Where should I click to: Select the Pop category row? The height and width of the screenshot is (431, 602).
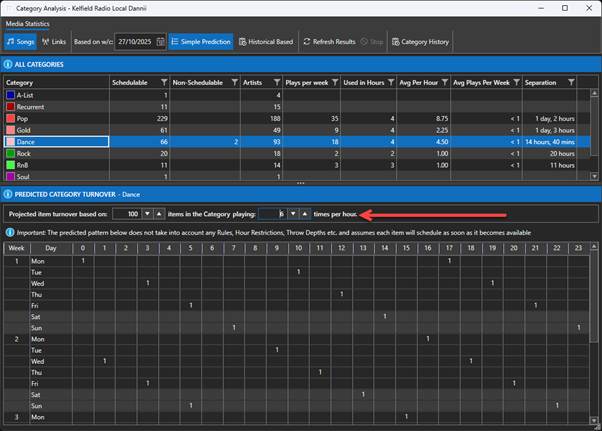pyautogui.click(x=297, y=119)
